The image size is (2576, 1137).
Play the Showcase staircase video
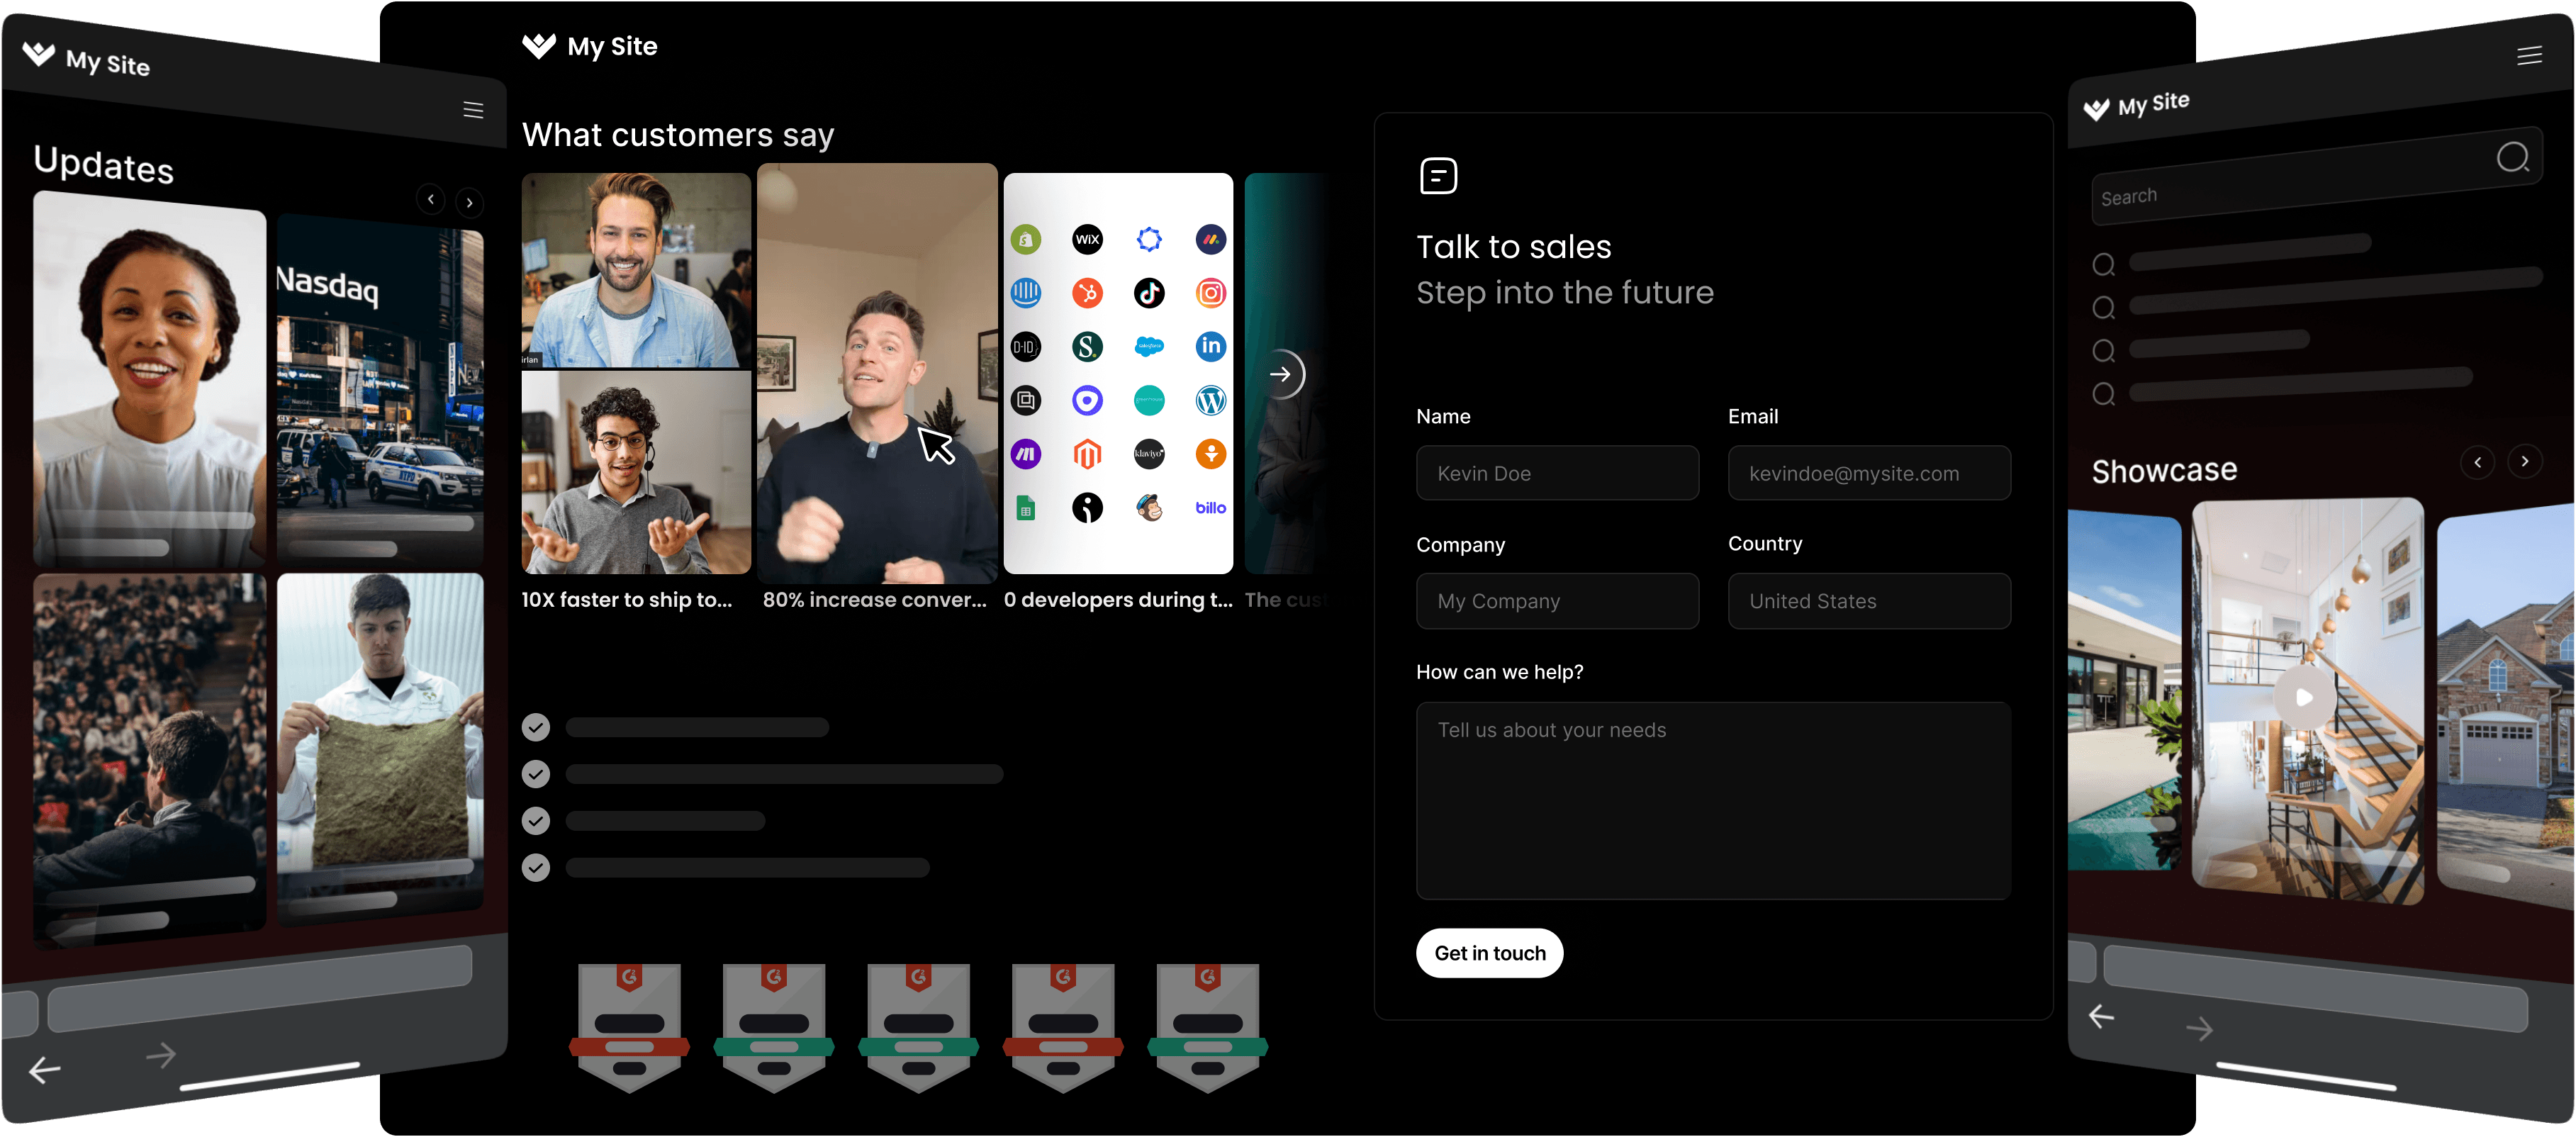point(2304,697)
